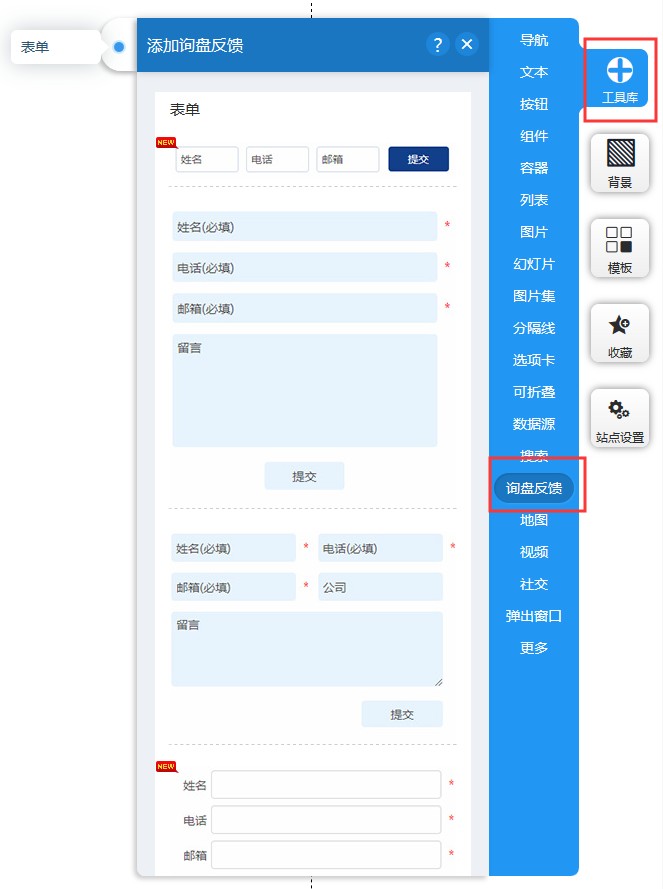Click the 表单 heading in the dialog
The image size is (663, 889).
coord(185,109)
